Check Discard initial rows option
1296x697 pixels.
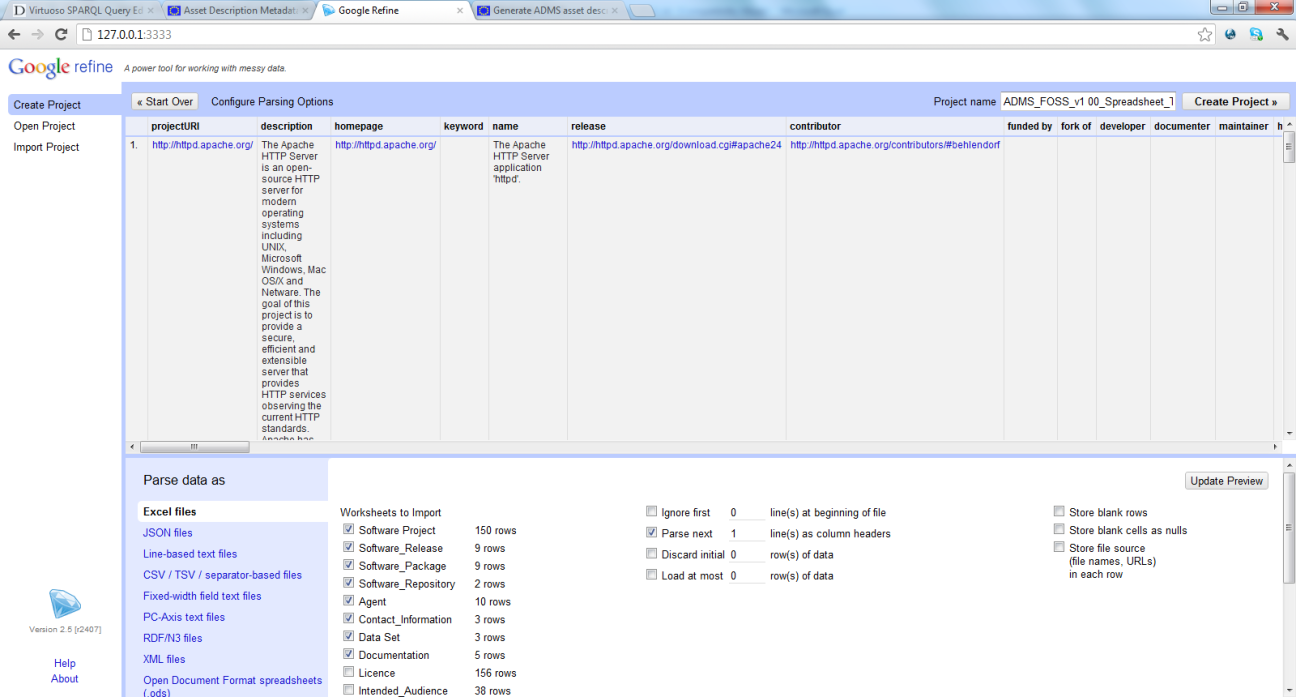(652, 554)
